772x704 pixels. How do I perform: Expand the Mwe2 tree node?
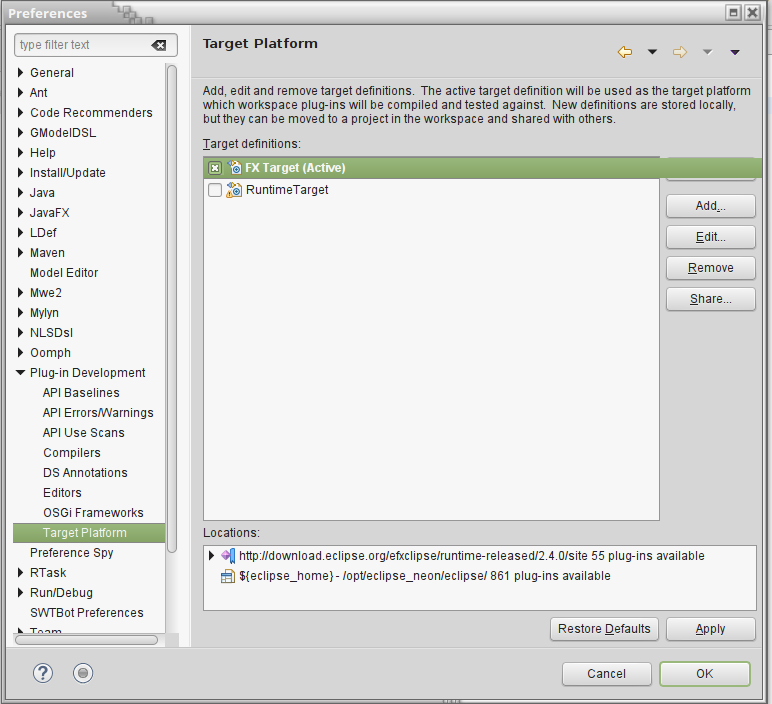point(20,292)
